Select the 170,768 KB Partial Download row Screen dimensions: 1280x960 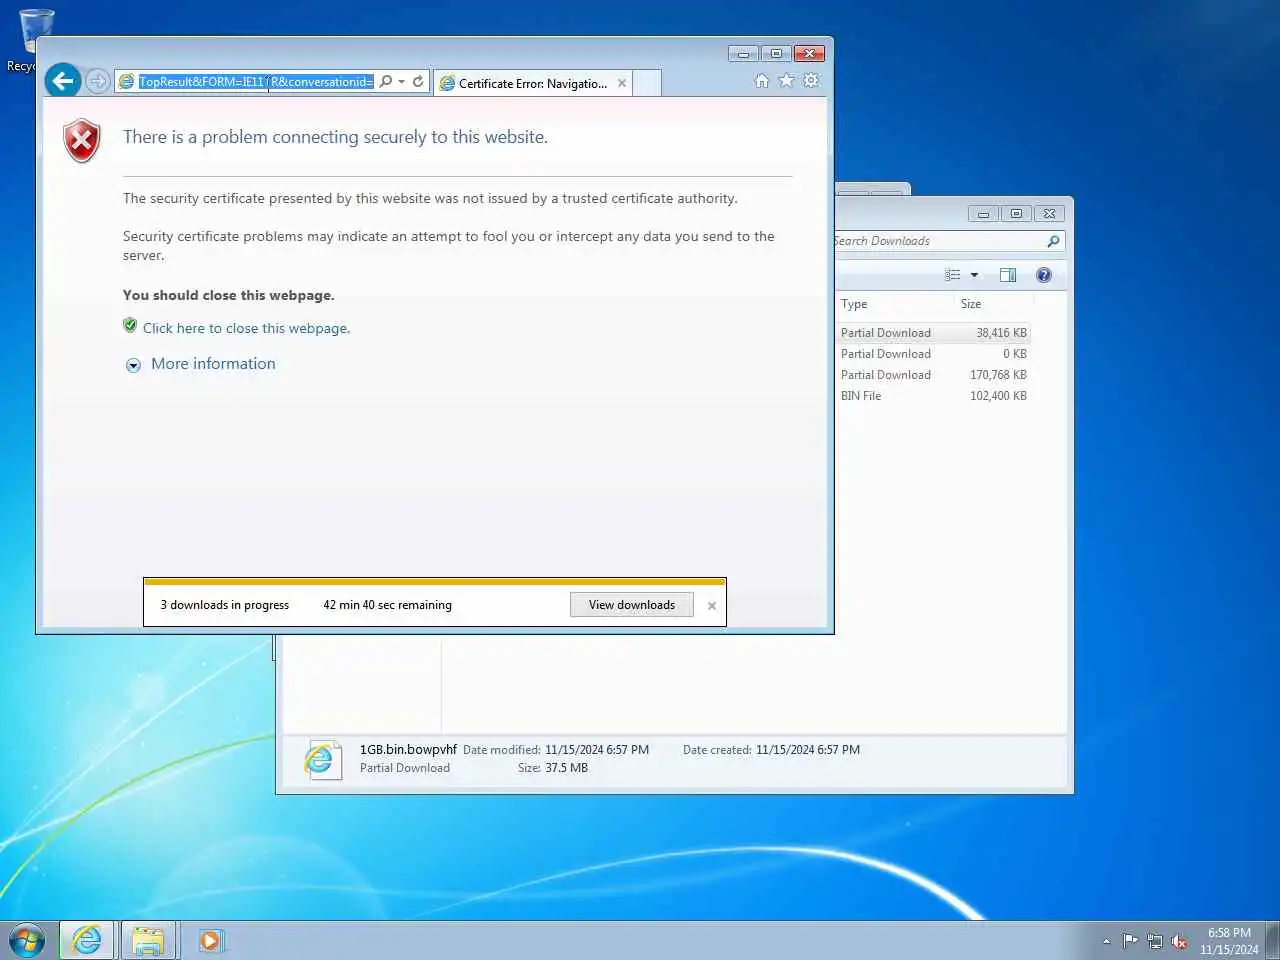pos(933,375)
